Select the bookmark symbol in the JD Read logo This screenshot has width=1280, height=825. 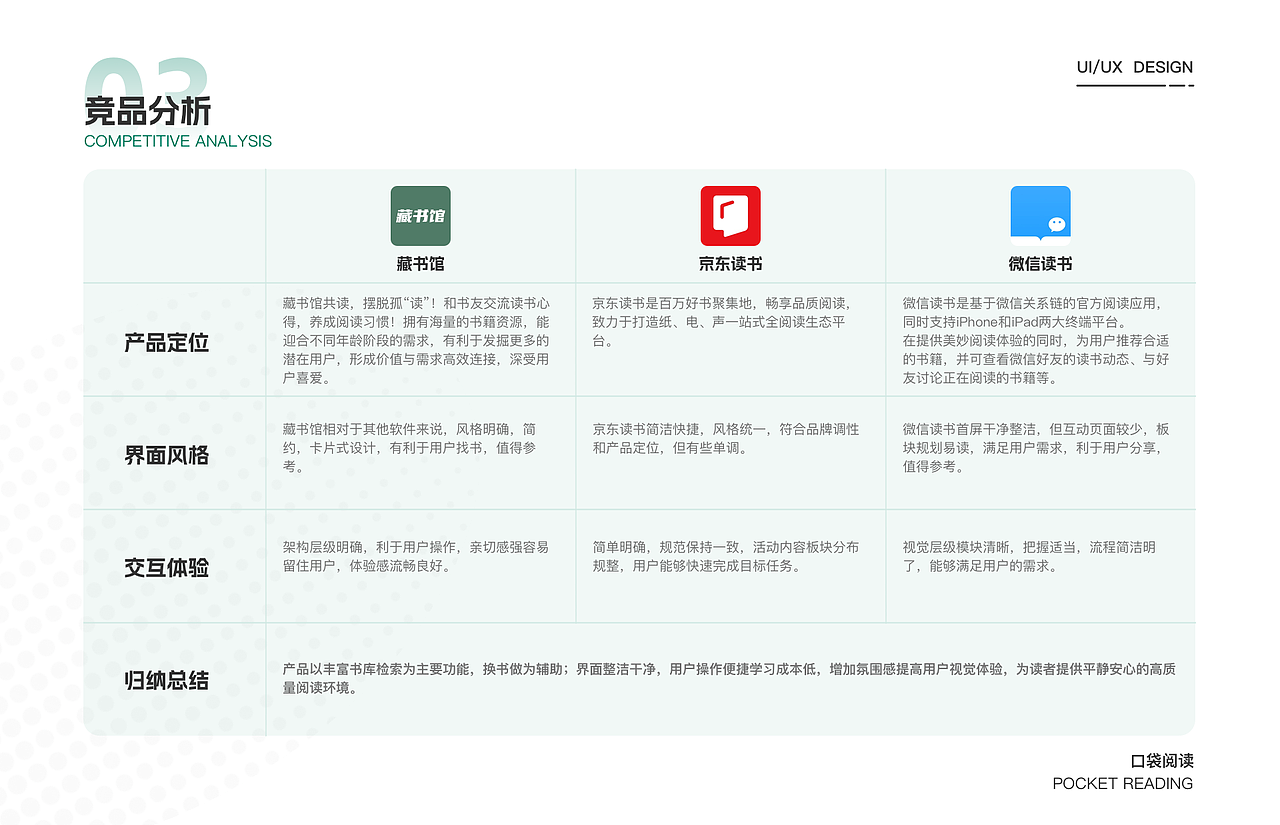[x=728, y=211]
